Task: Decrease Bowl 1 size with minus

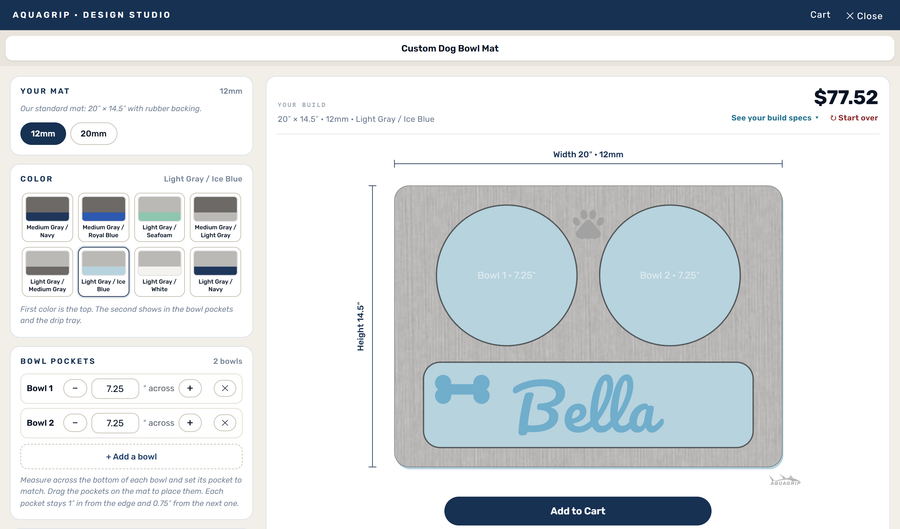Action: pos(75,388)
